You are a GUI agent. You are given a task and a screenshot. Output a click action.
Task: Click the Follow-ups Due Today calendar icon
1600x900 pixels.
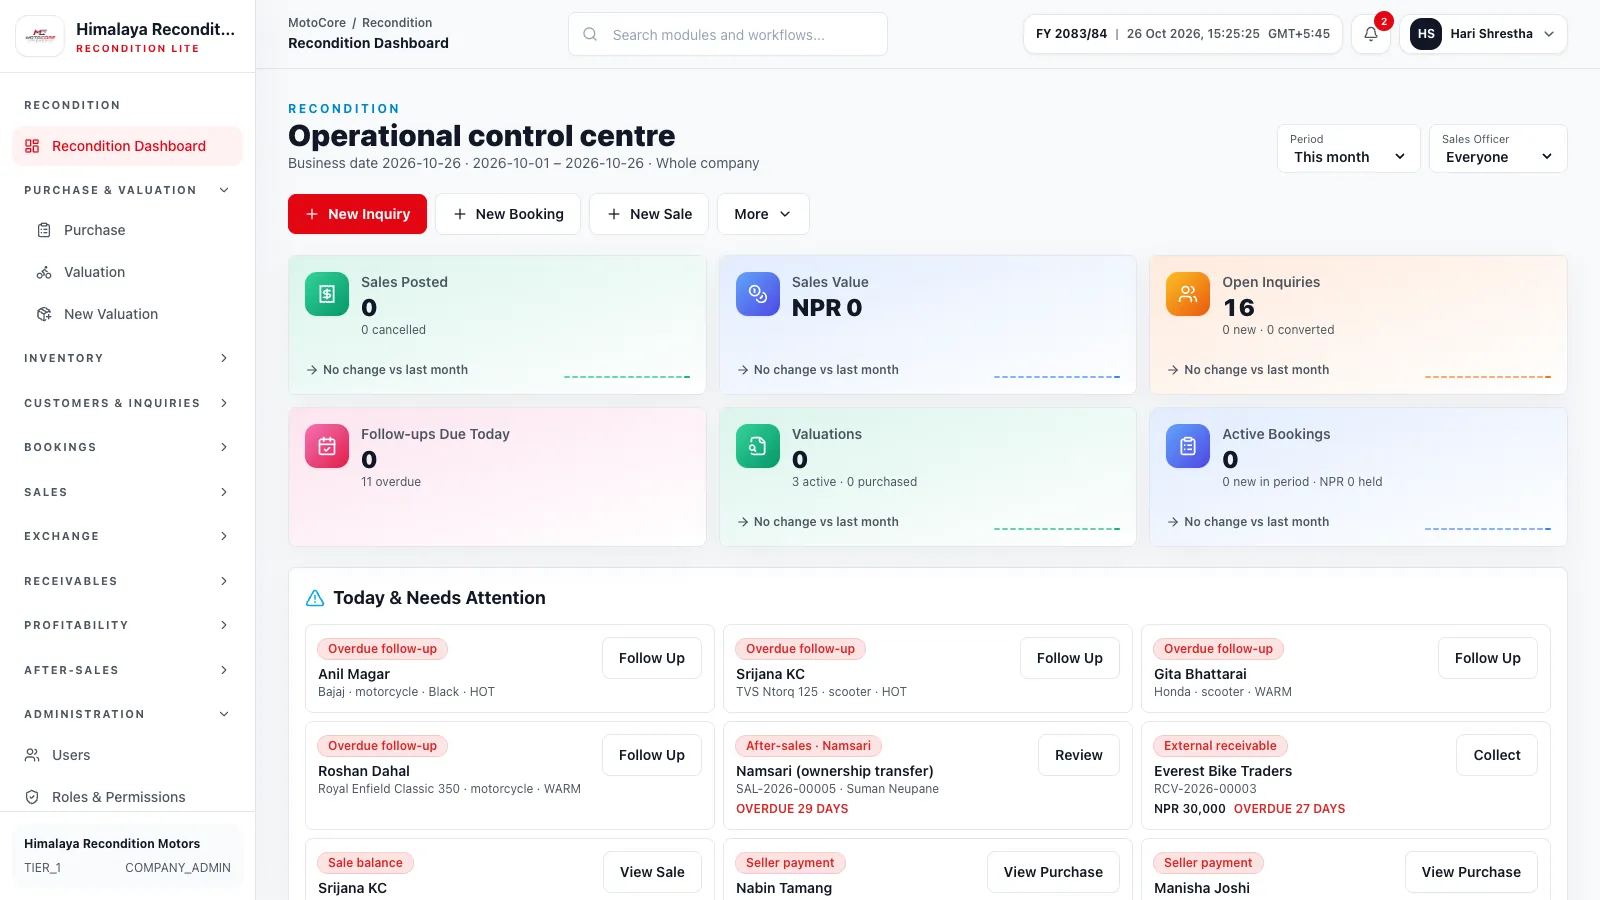tap(327, 446)
